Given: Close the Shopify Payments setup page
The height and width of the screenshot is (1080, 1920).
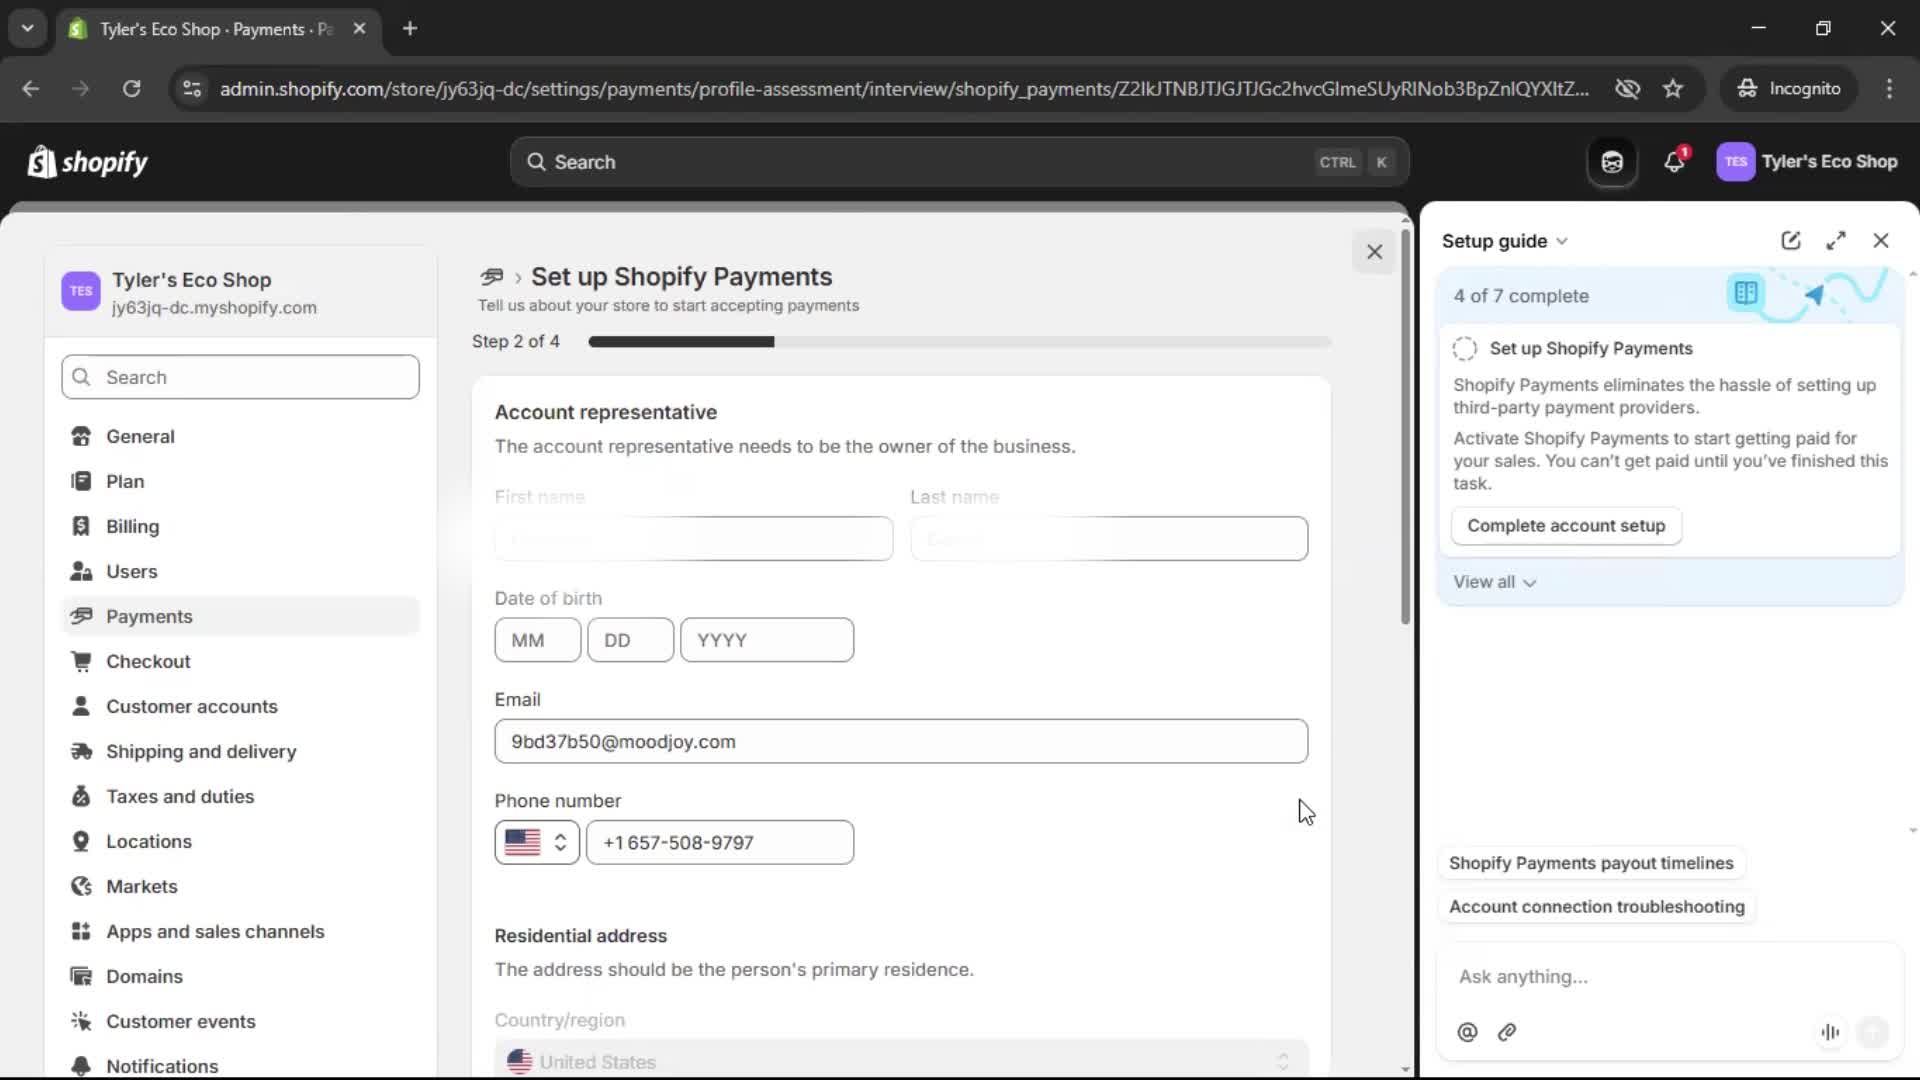Looking at the screenshot, I should pos(1374,252).
